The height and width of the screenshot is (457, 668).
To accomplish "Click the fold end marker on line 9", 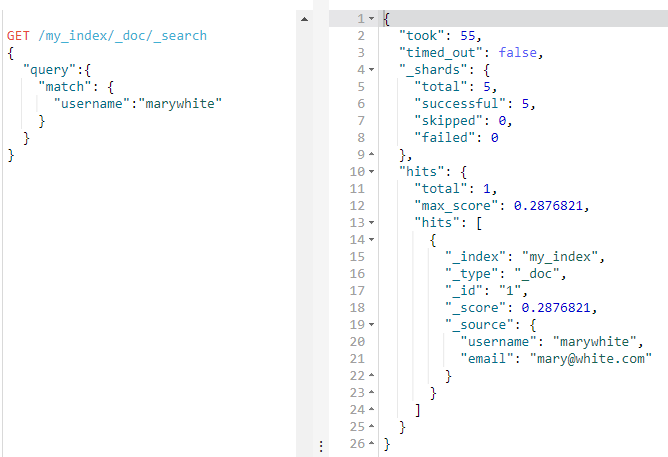I will tap(371, 154).
